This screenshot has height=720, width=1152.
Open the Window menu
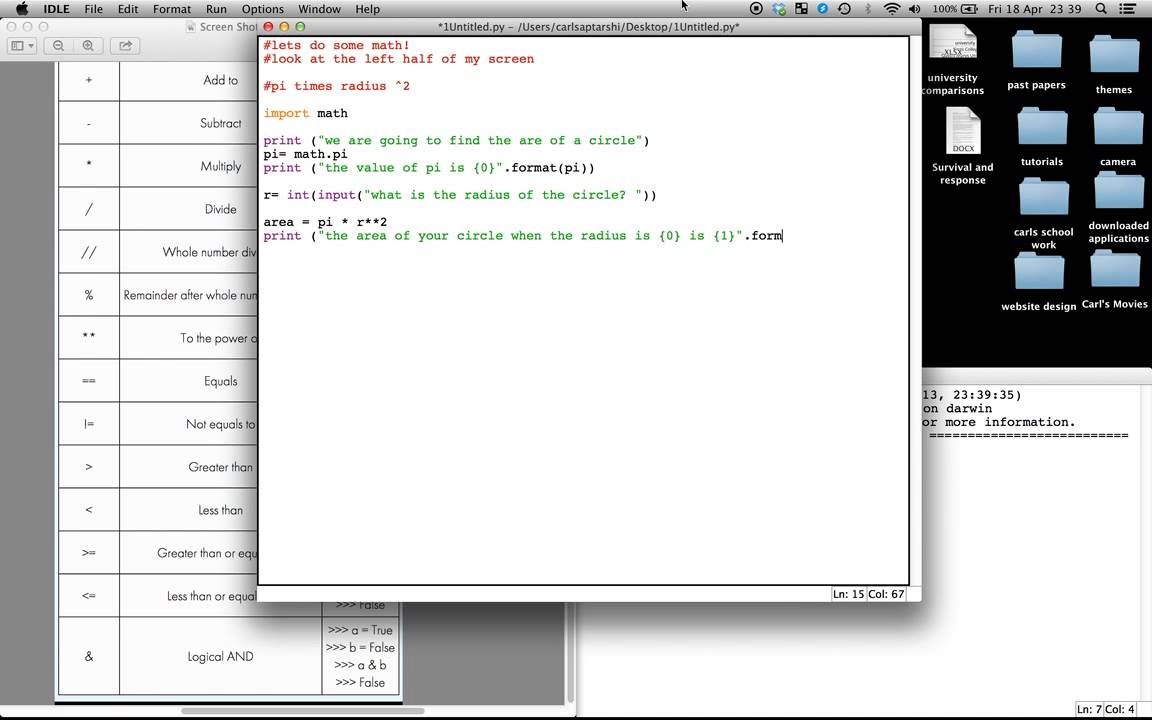tap(319, 9)
